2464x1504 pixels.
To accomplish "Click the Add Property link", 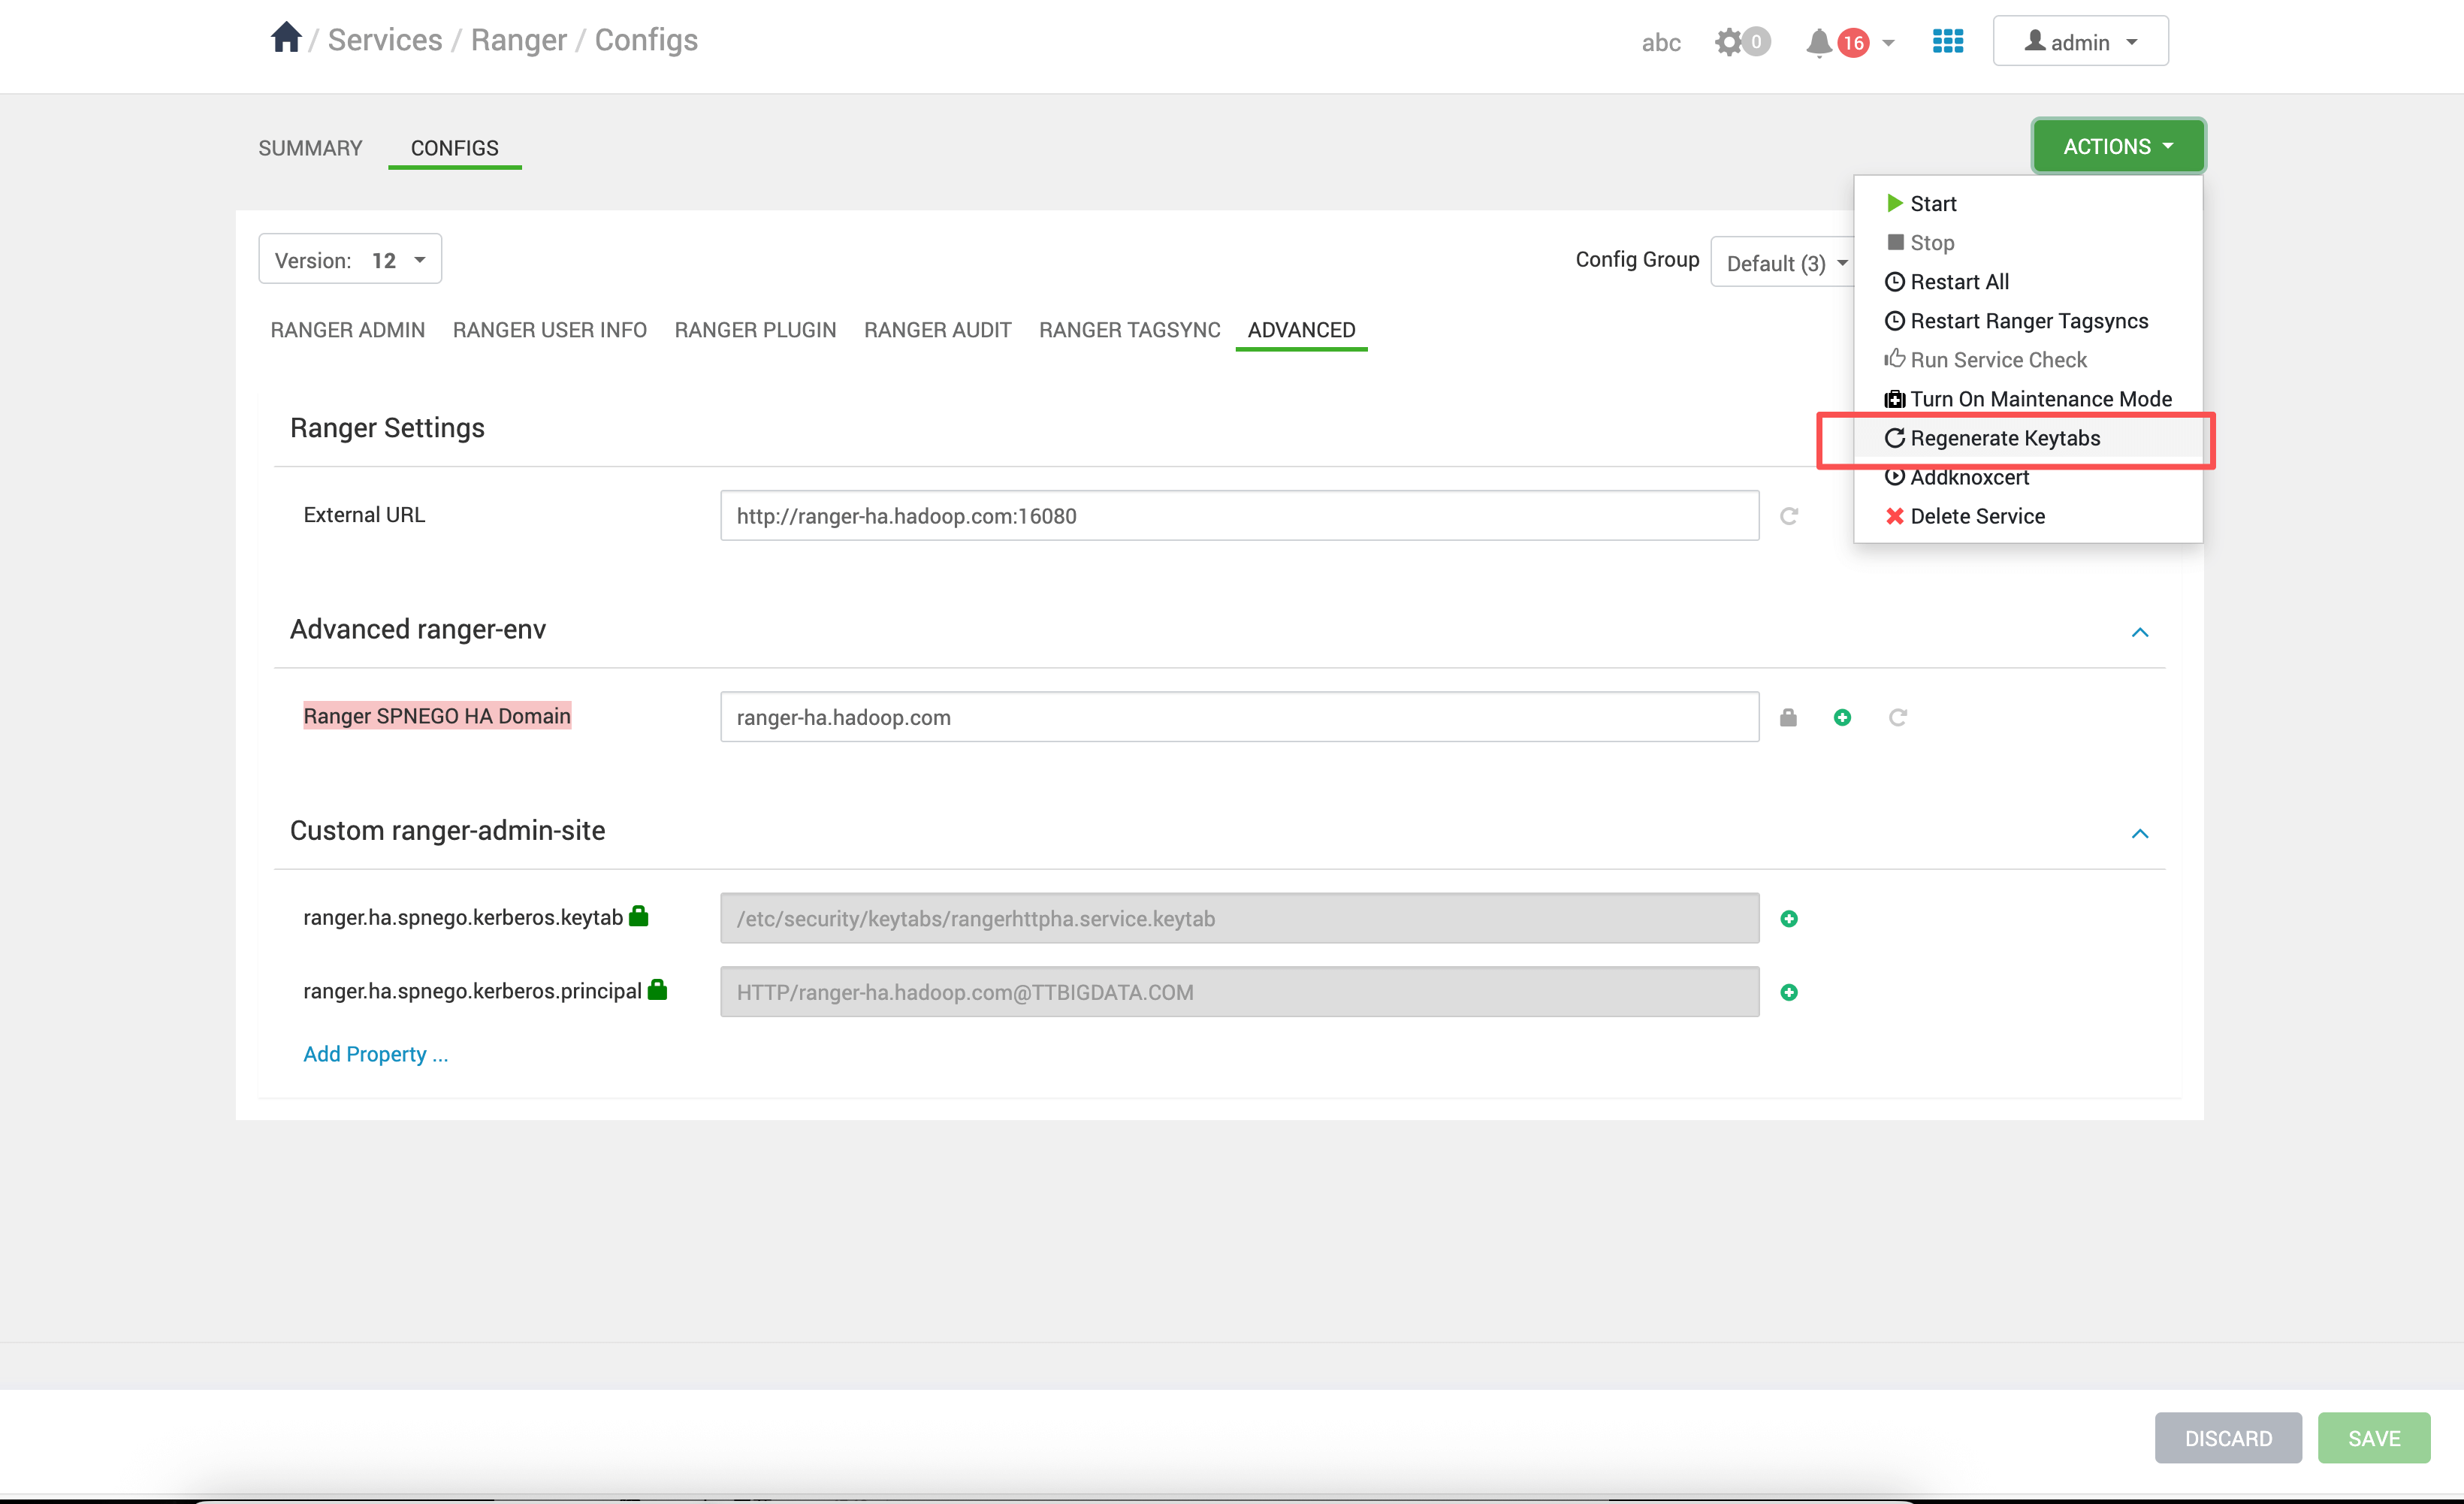I will (x=375, y=1054).
